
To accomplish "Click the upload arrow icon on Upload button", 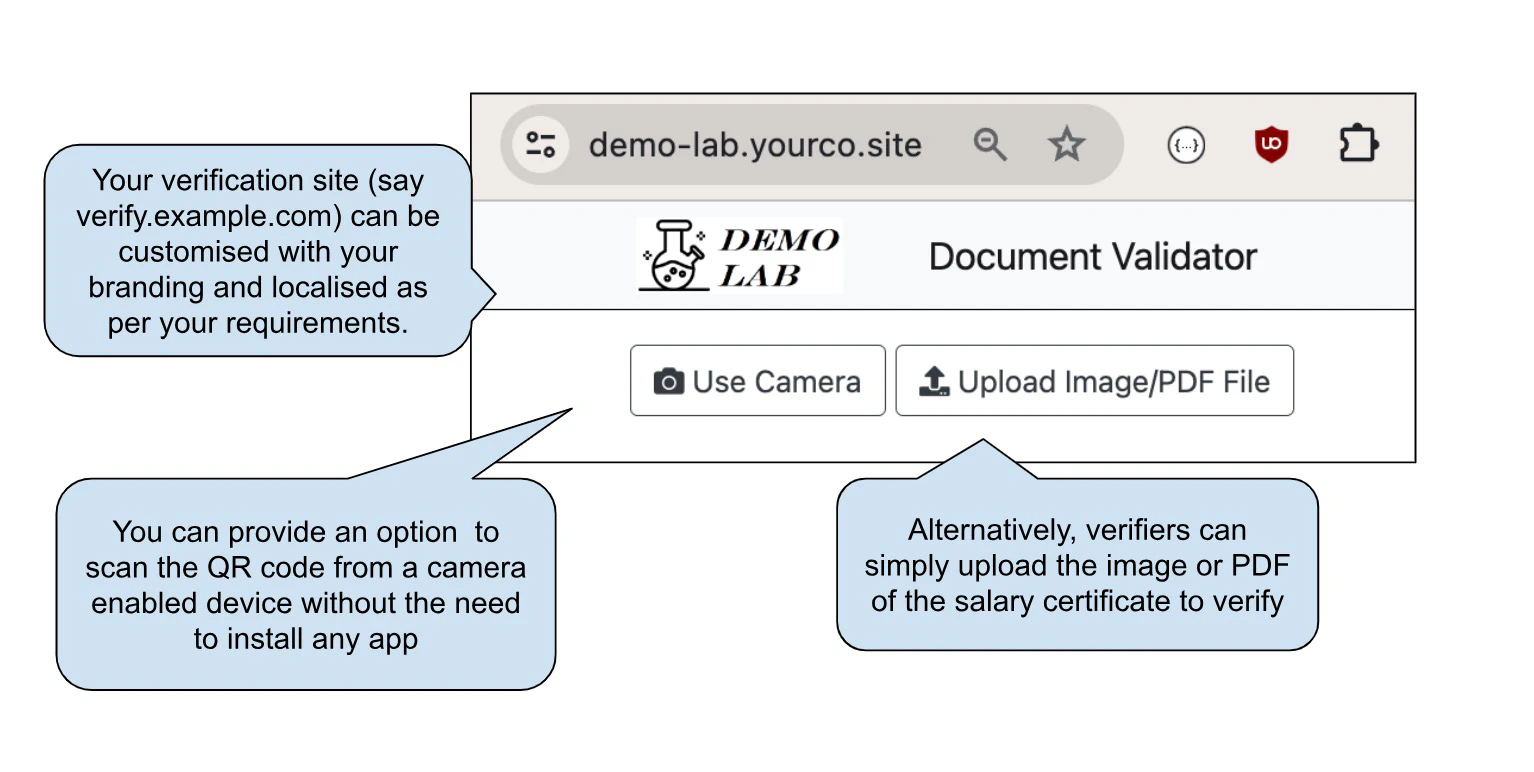I will [933, 380].
